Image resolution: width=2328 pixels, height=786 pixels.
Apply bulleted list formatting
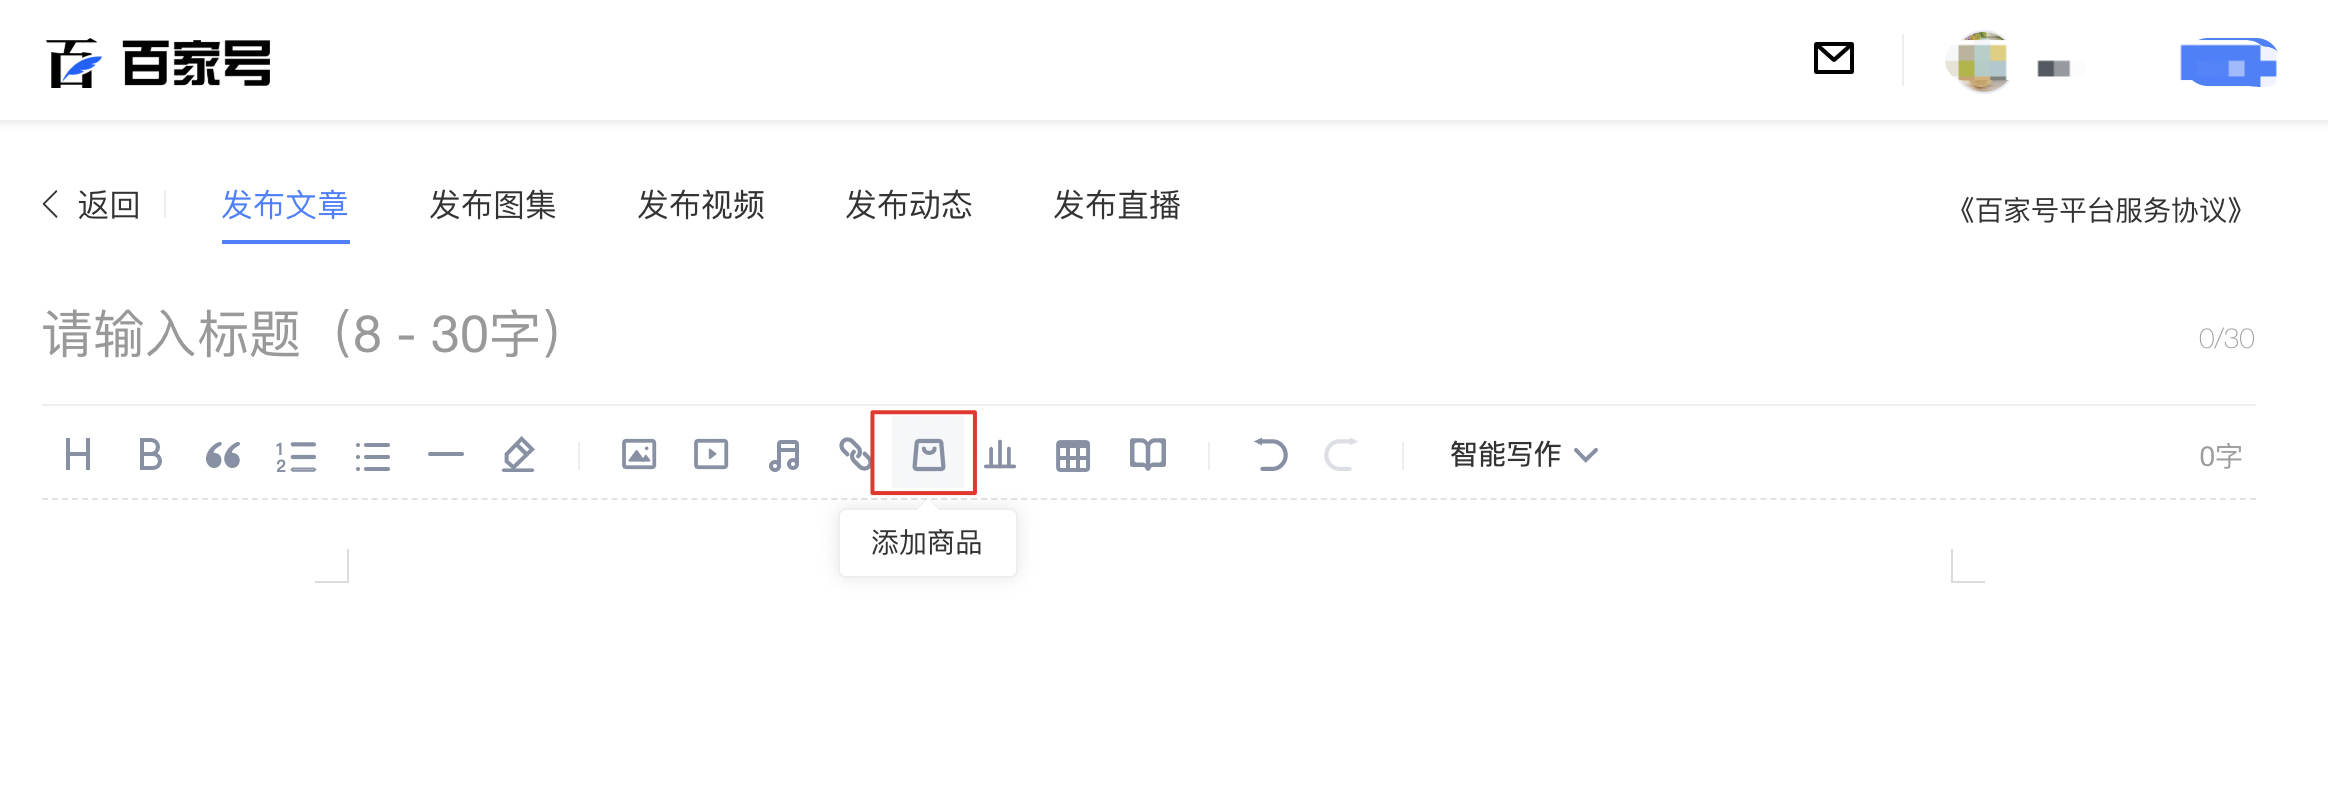[x=372, y=457]
